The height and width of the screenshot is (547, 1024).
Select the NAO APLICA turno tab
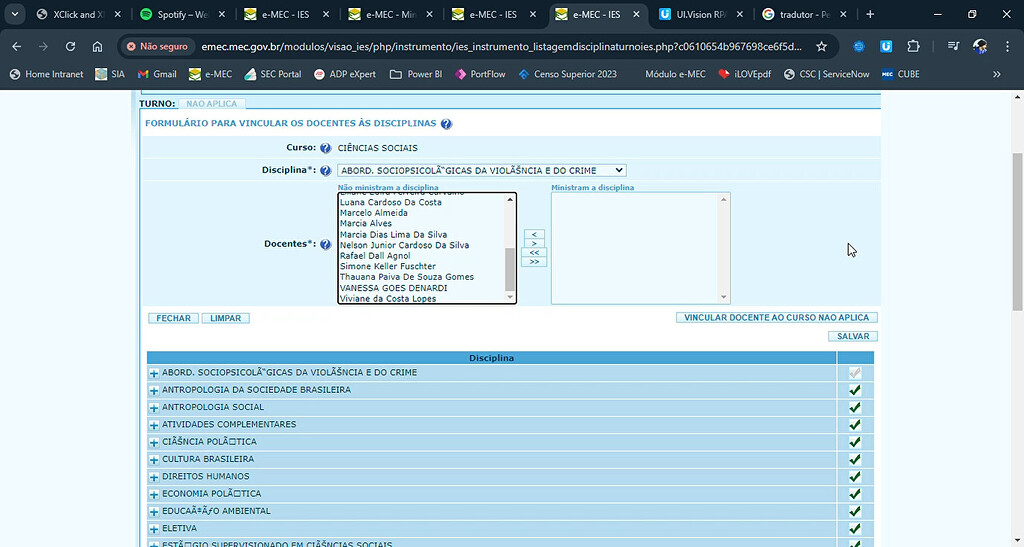(x=212, y=104)
